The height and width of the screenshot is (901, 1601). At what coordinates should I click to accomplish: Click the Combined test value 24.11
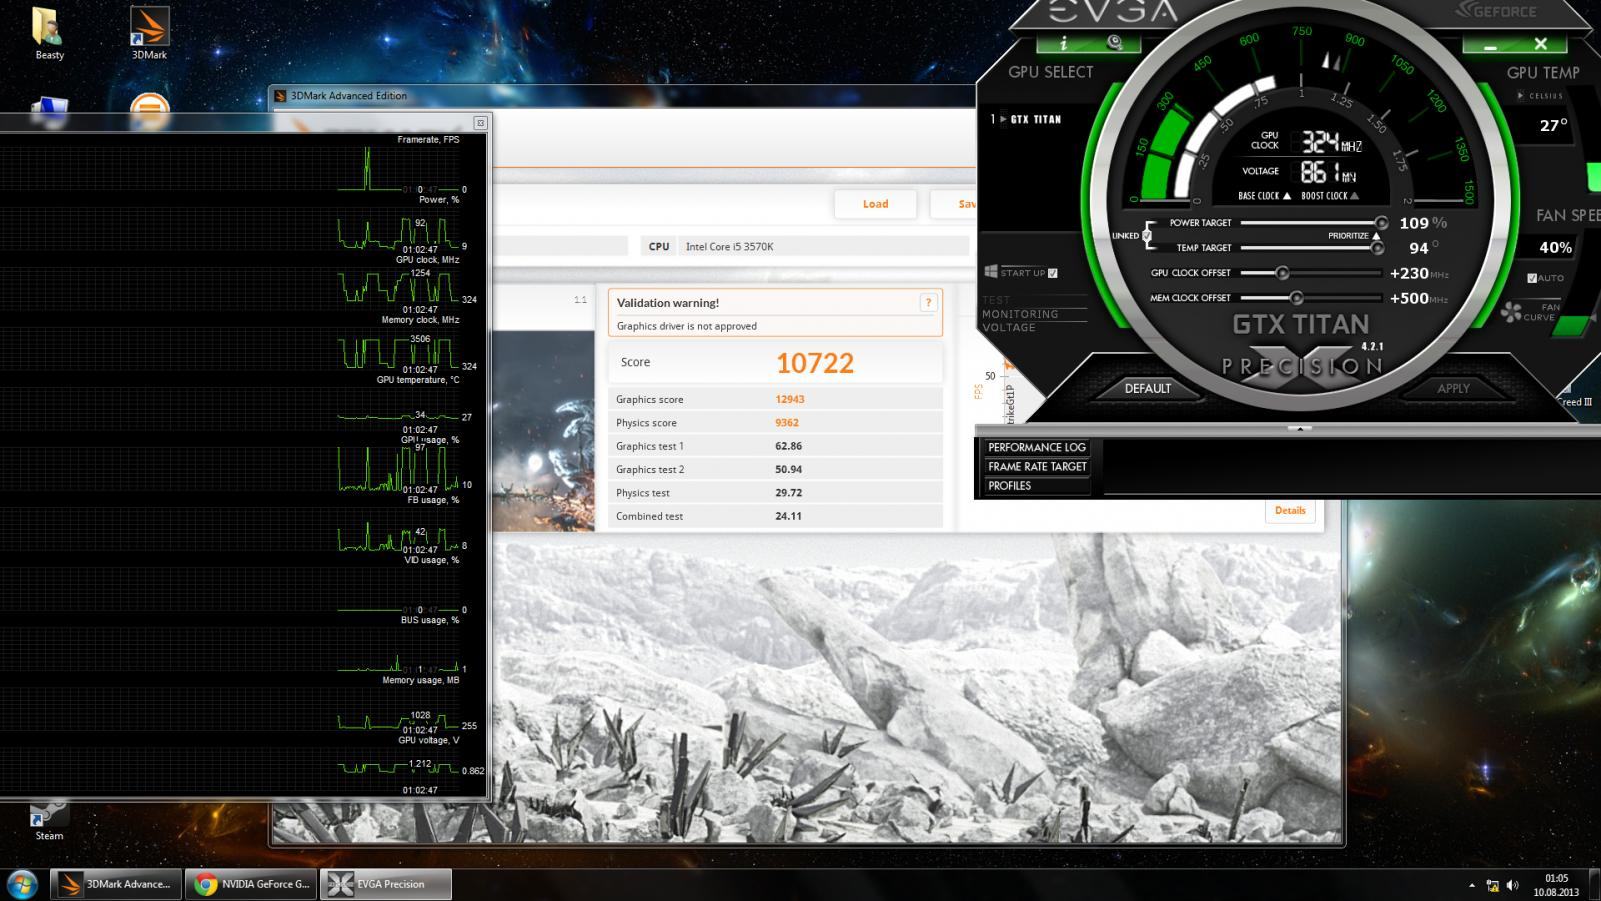(788, 516)
